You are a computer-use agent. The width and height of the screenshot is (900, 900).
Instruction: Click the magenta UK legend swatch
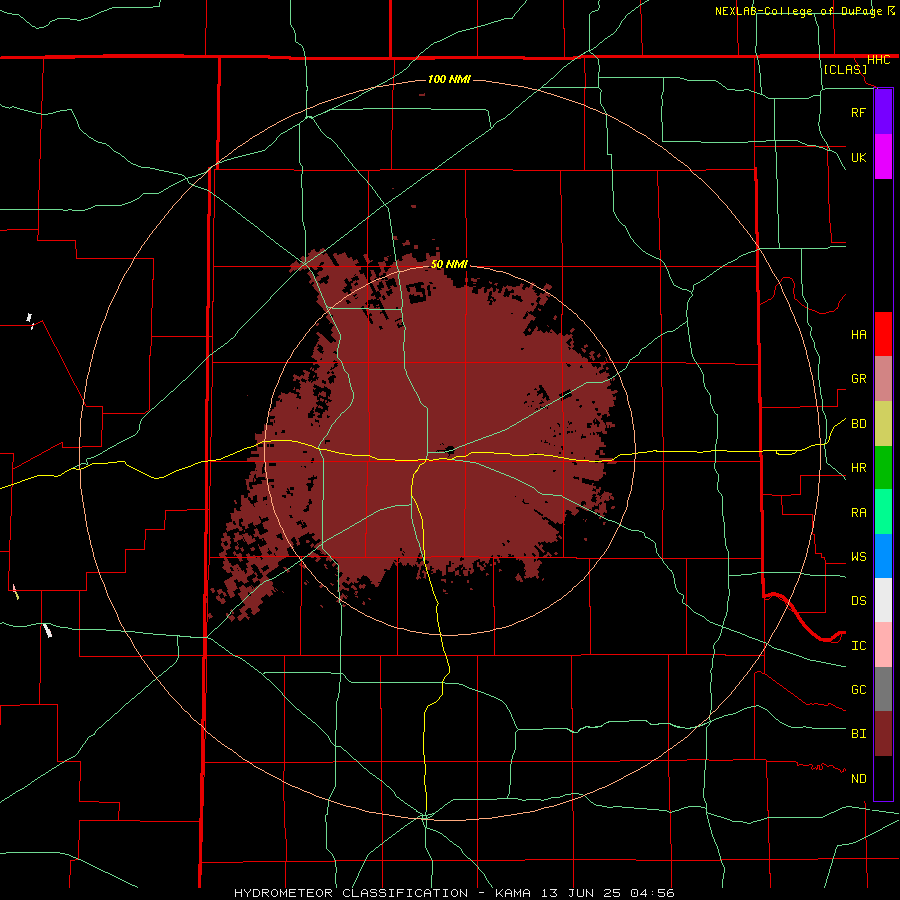883,157
